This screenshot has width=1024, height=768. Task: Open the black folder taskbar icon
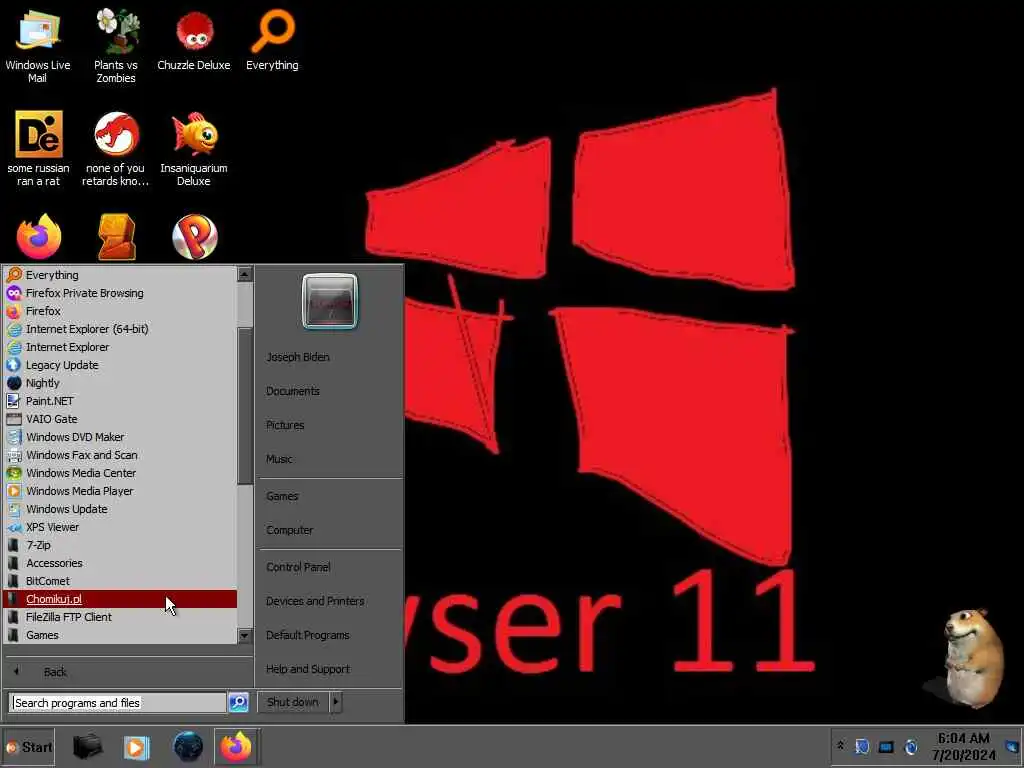tap(88, 747)
